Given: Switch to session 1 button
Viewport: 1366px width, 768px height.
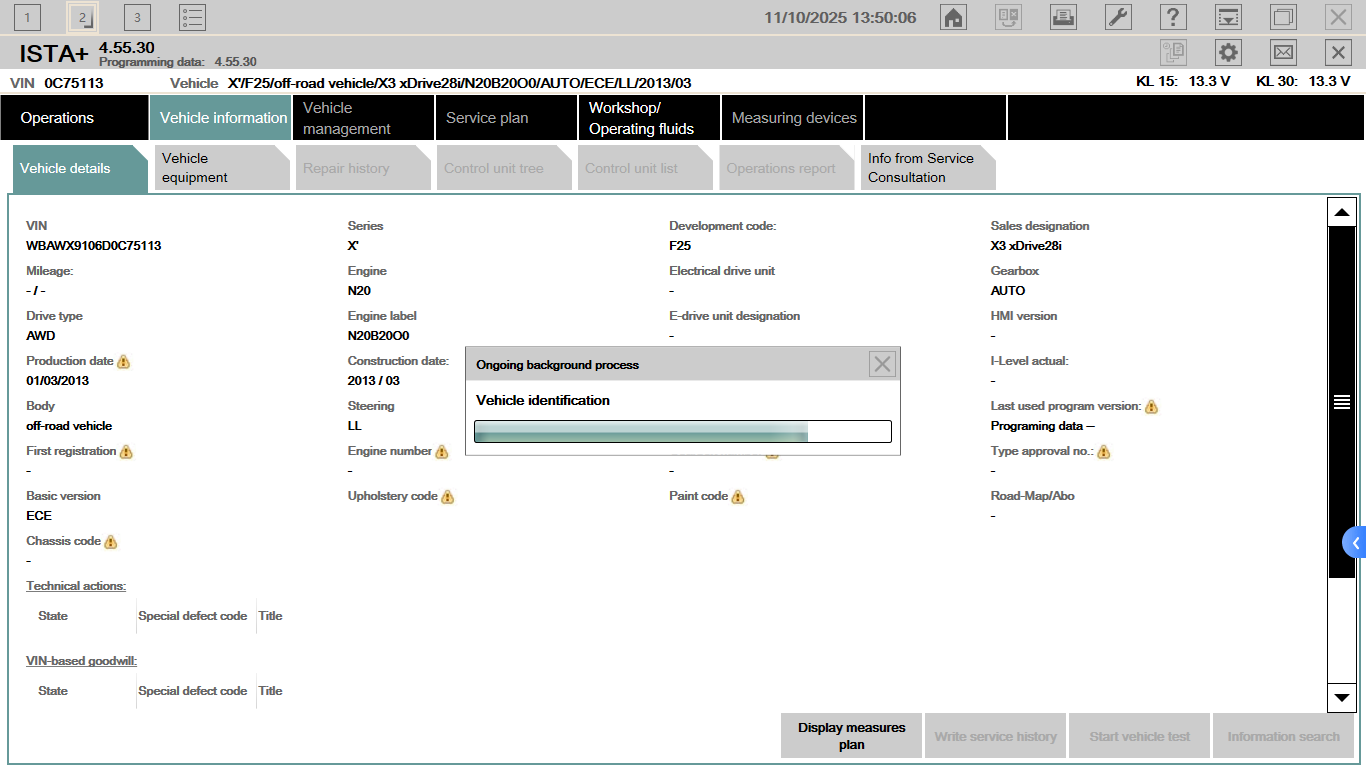Looking at the screenshot, I should (27, 17).
